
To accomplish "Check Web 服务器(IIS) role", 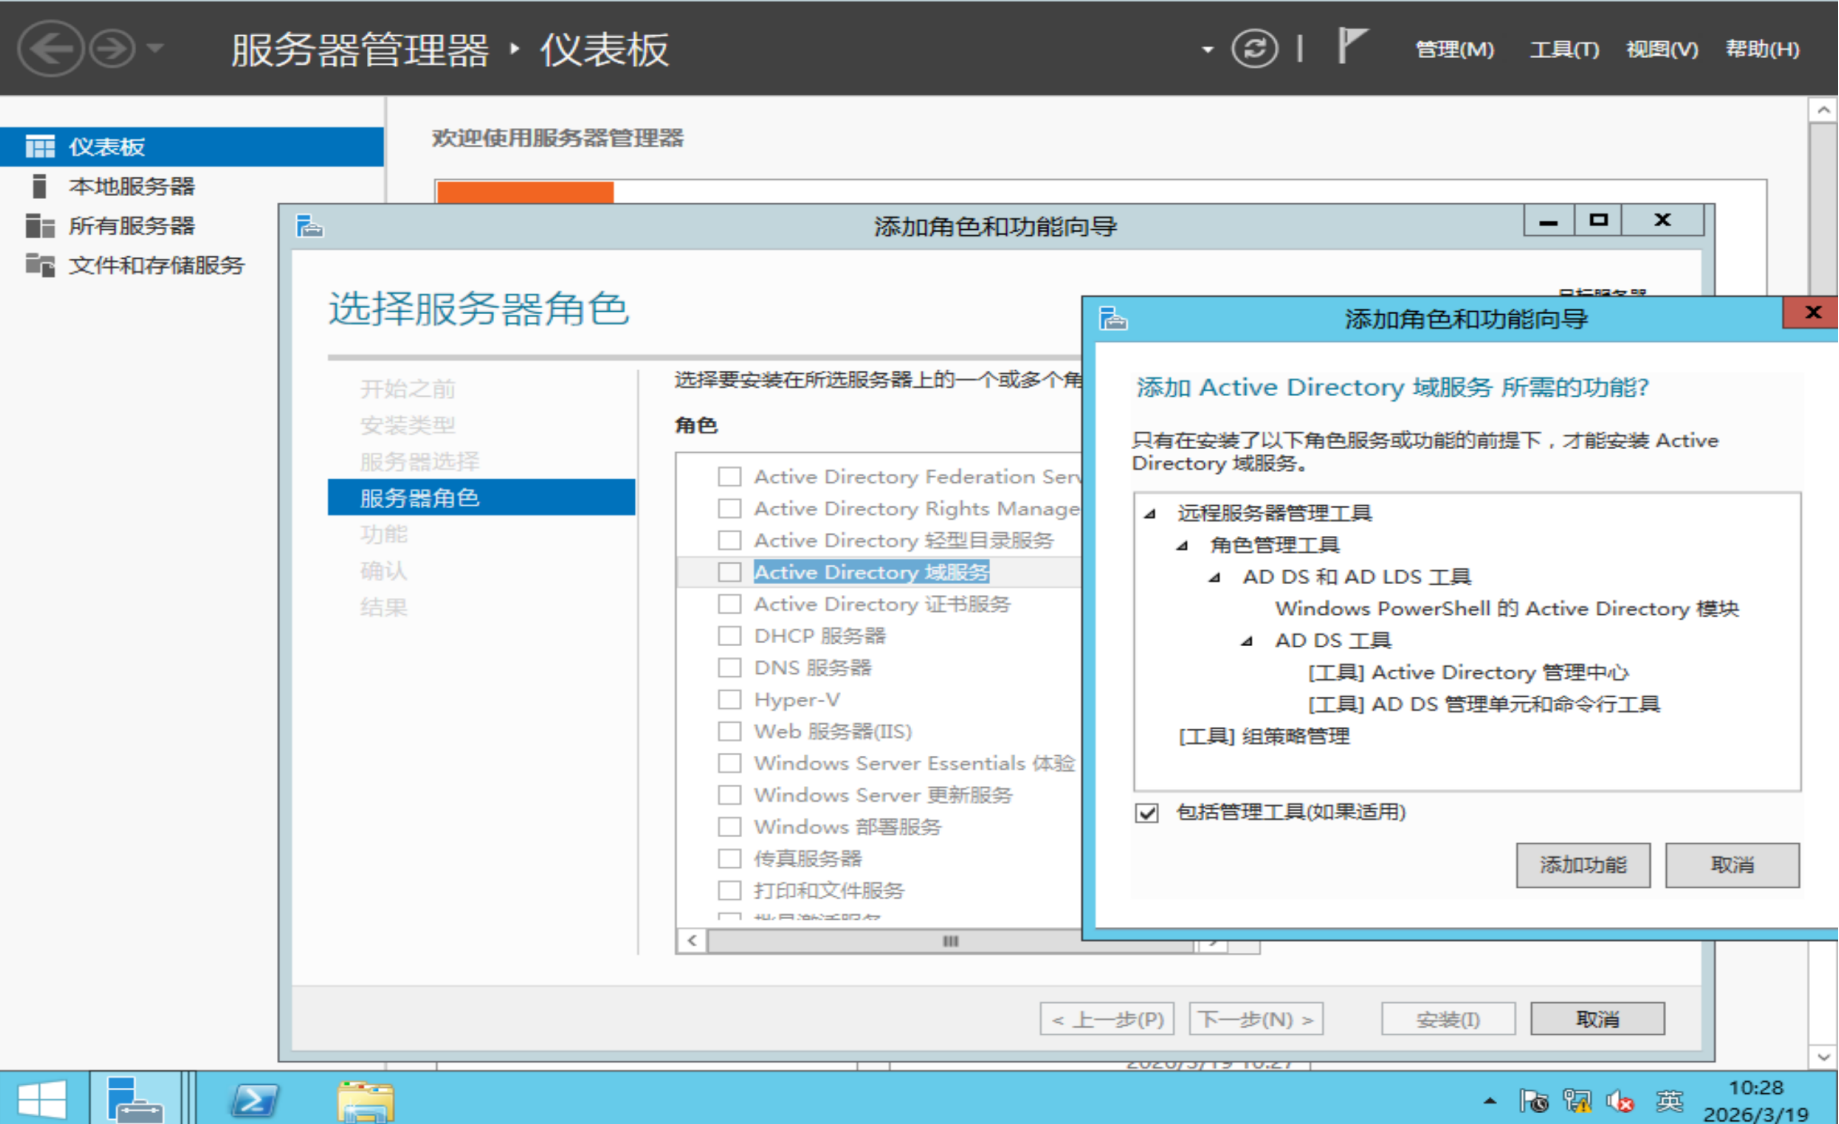I will [x=730, y=731].
